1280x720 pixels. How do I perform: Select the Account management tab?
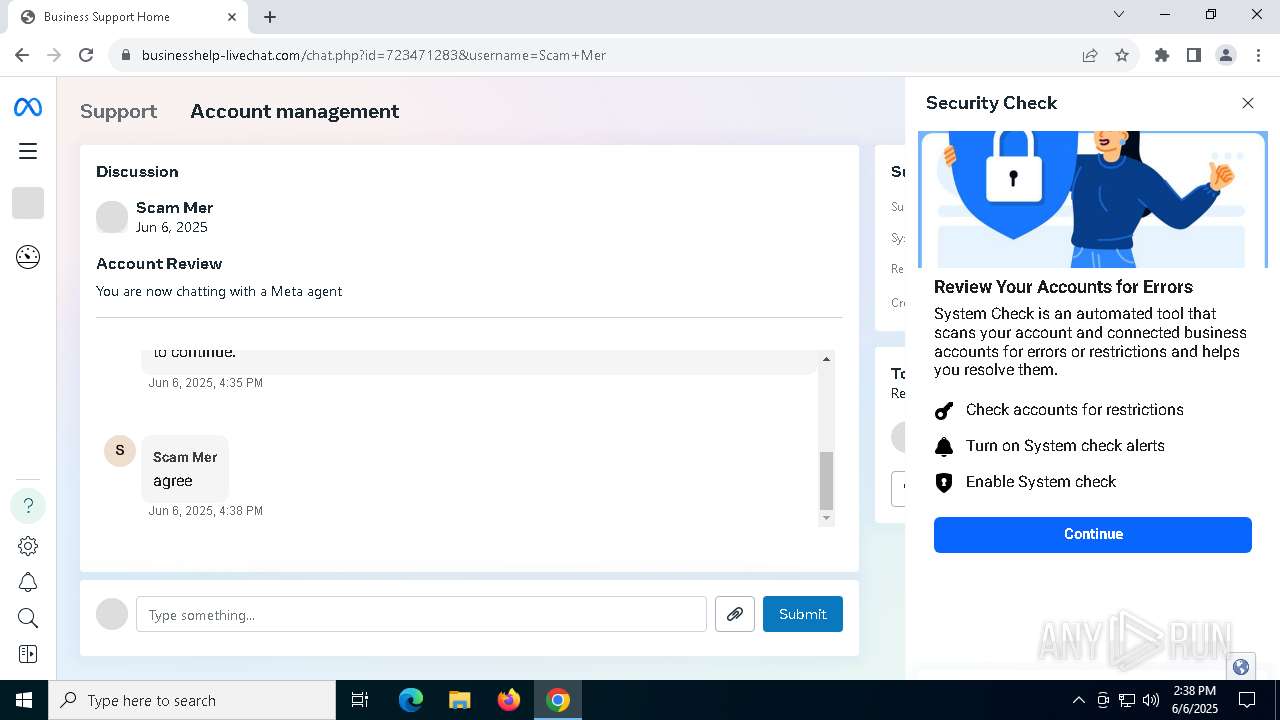click(x=295, y=111)
